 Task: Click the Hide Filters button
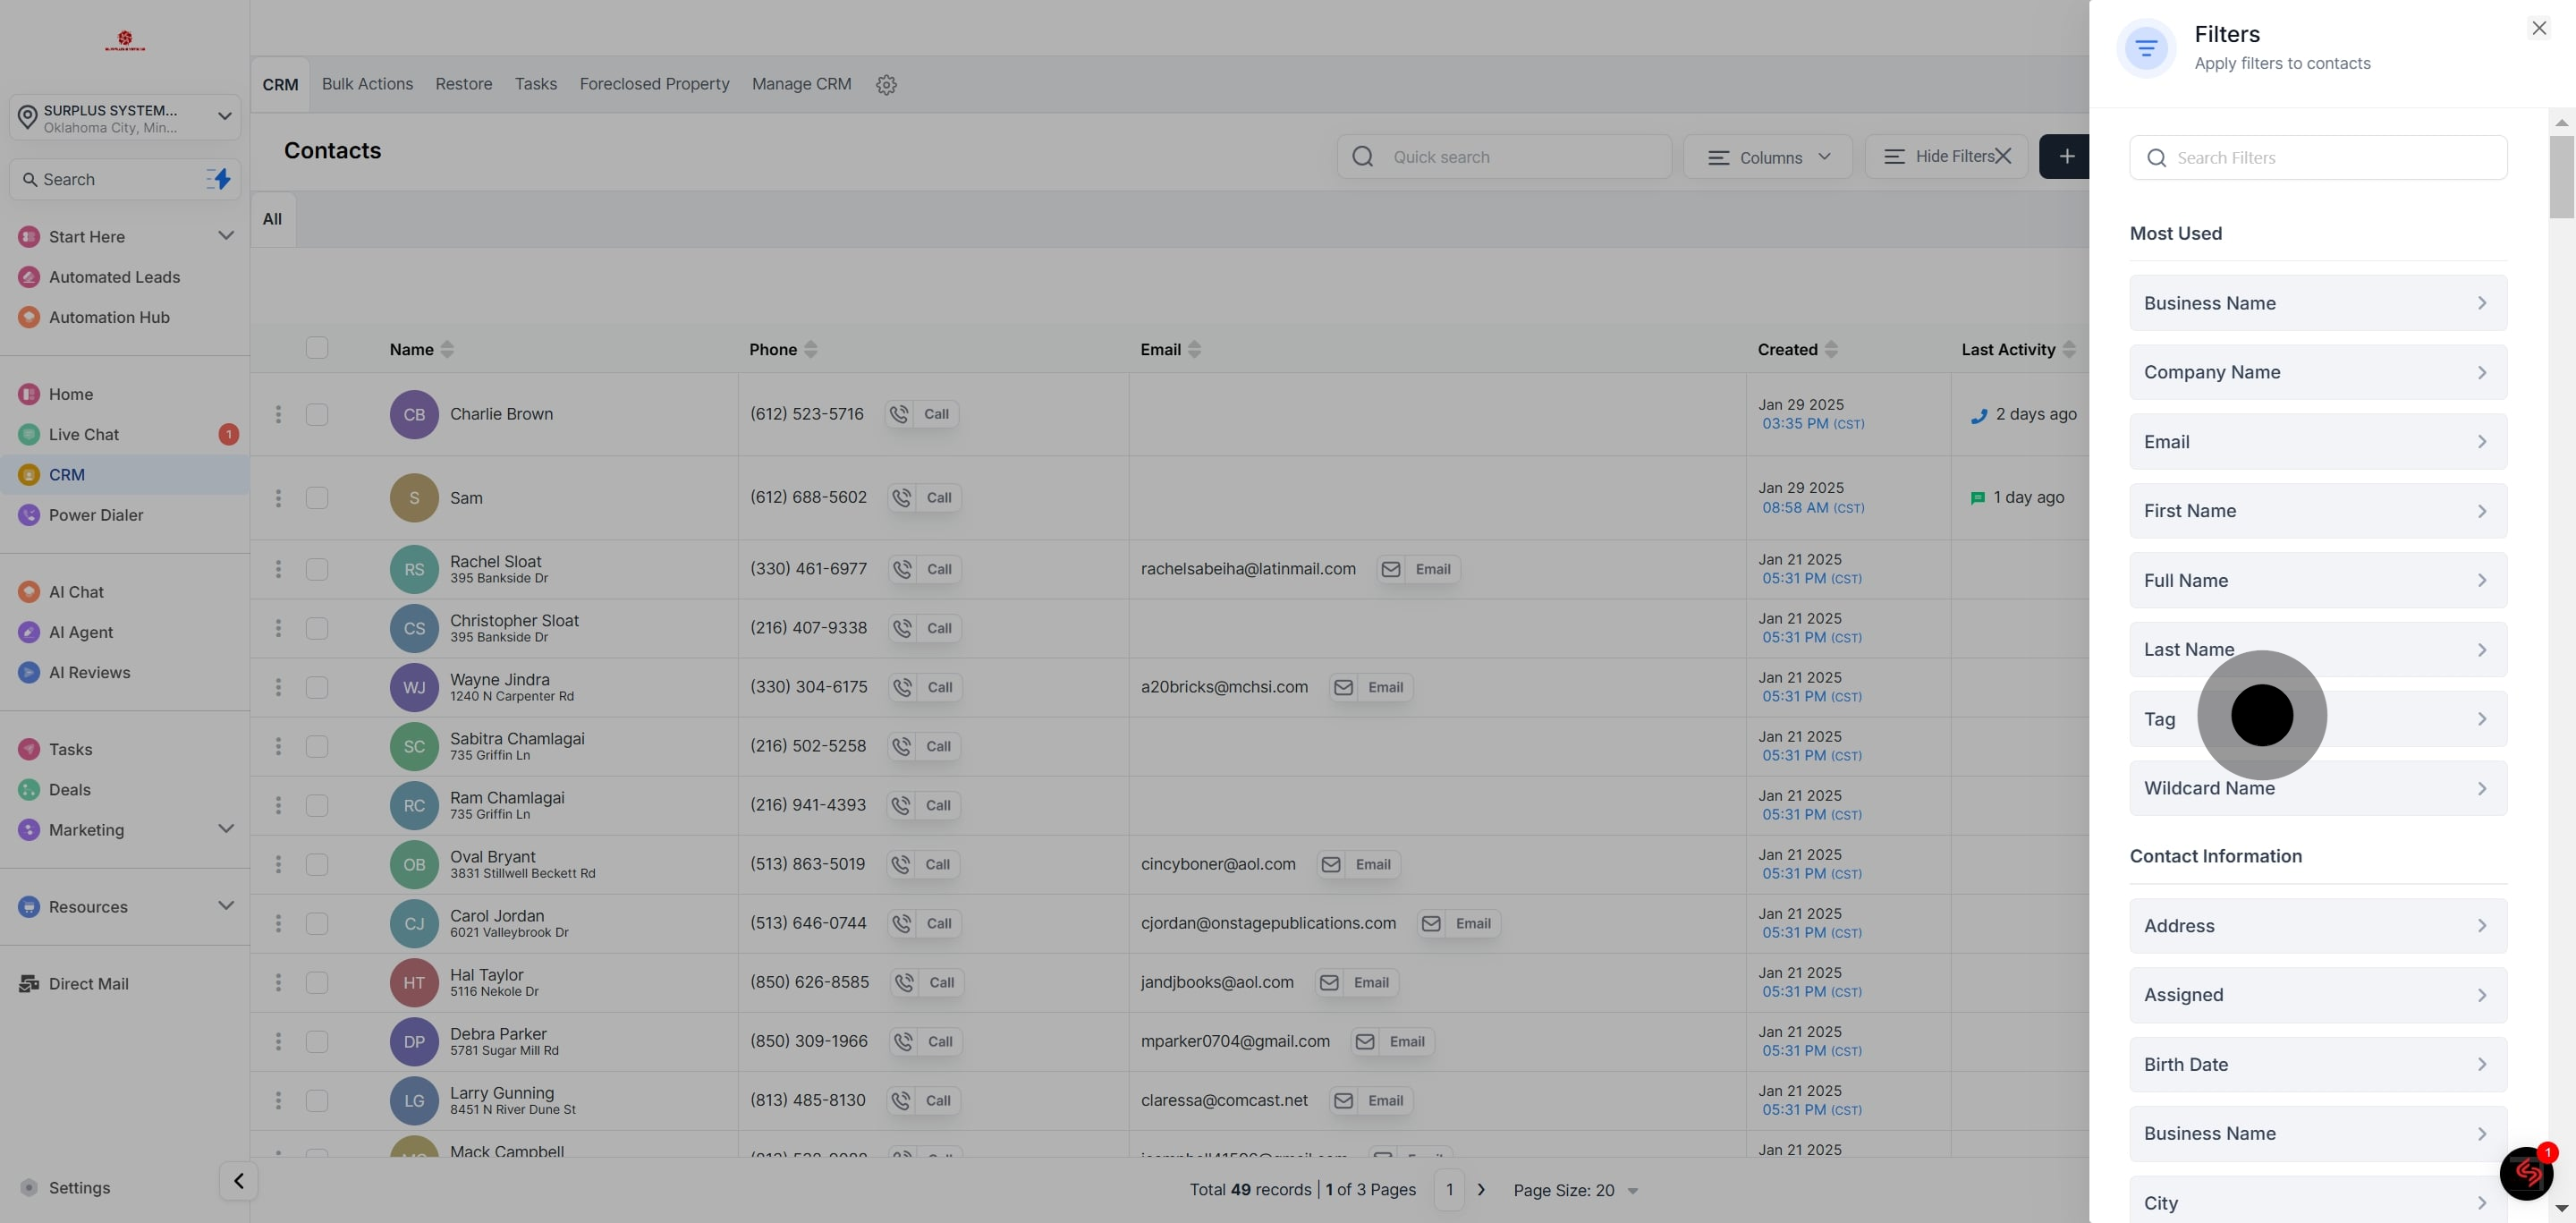coord(1946,157)
